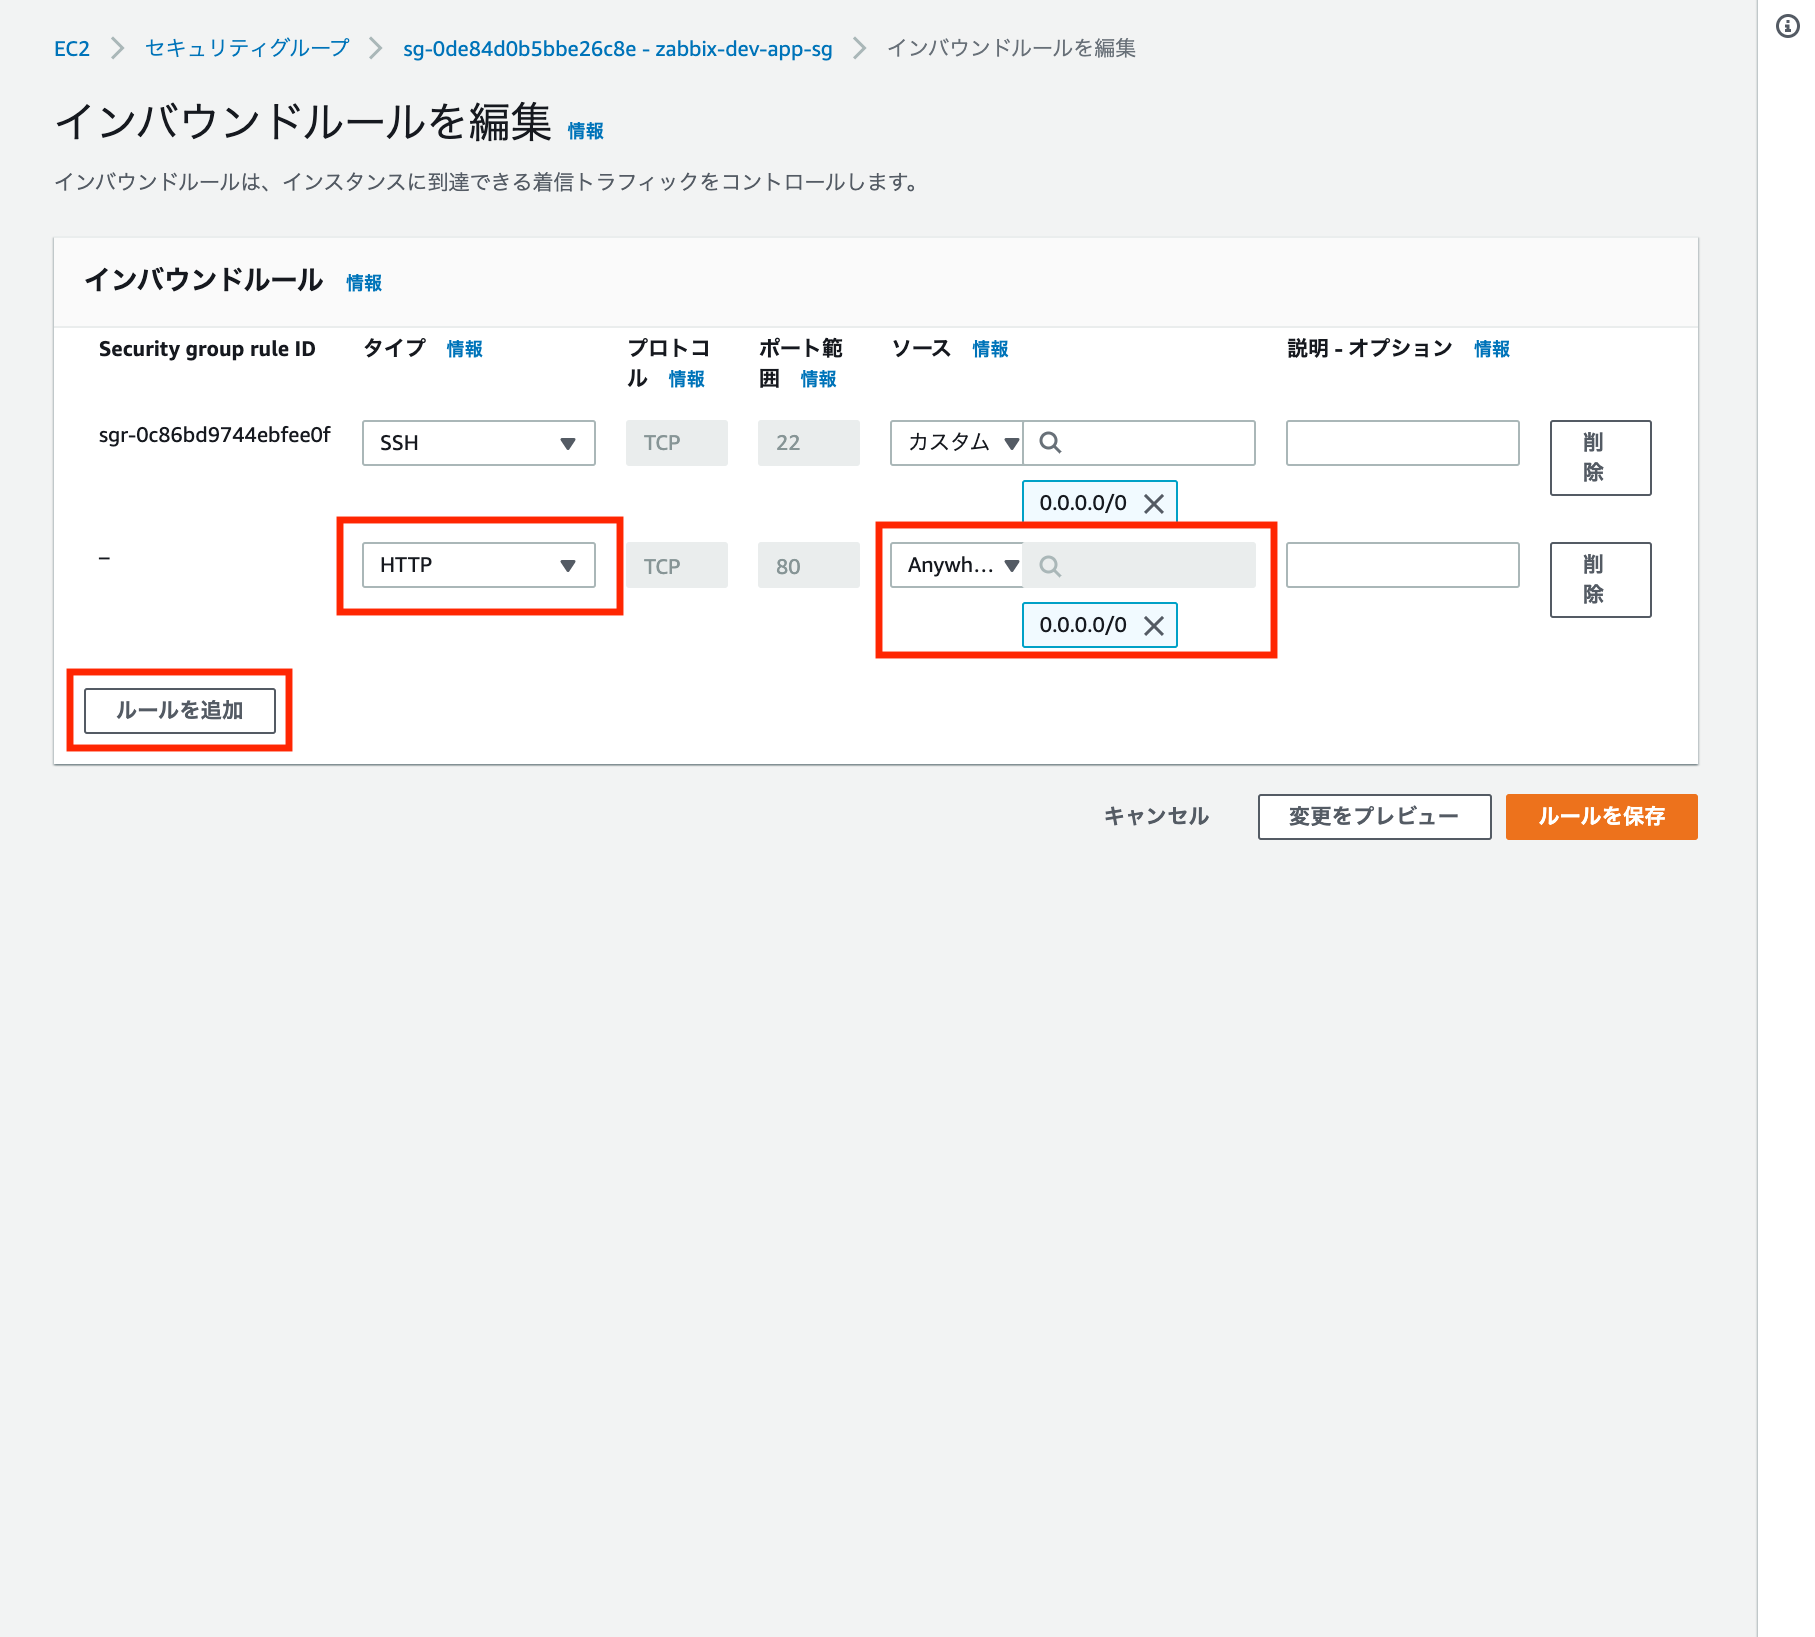
Task: Click キャンセル to discard changes
Action: (x=1156, y=817)
